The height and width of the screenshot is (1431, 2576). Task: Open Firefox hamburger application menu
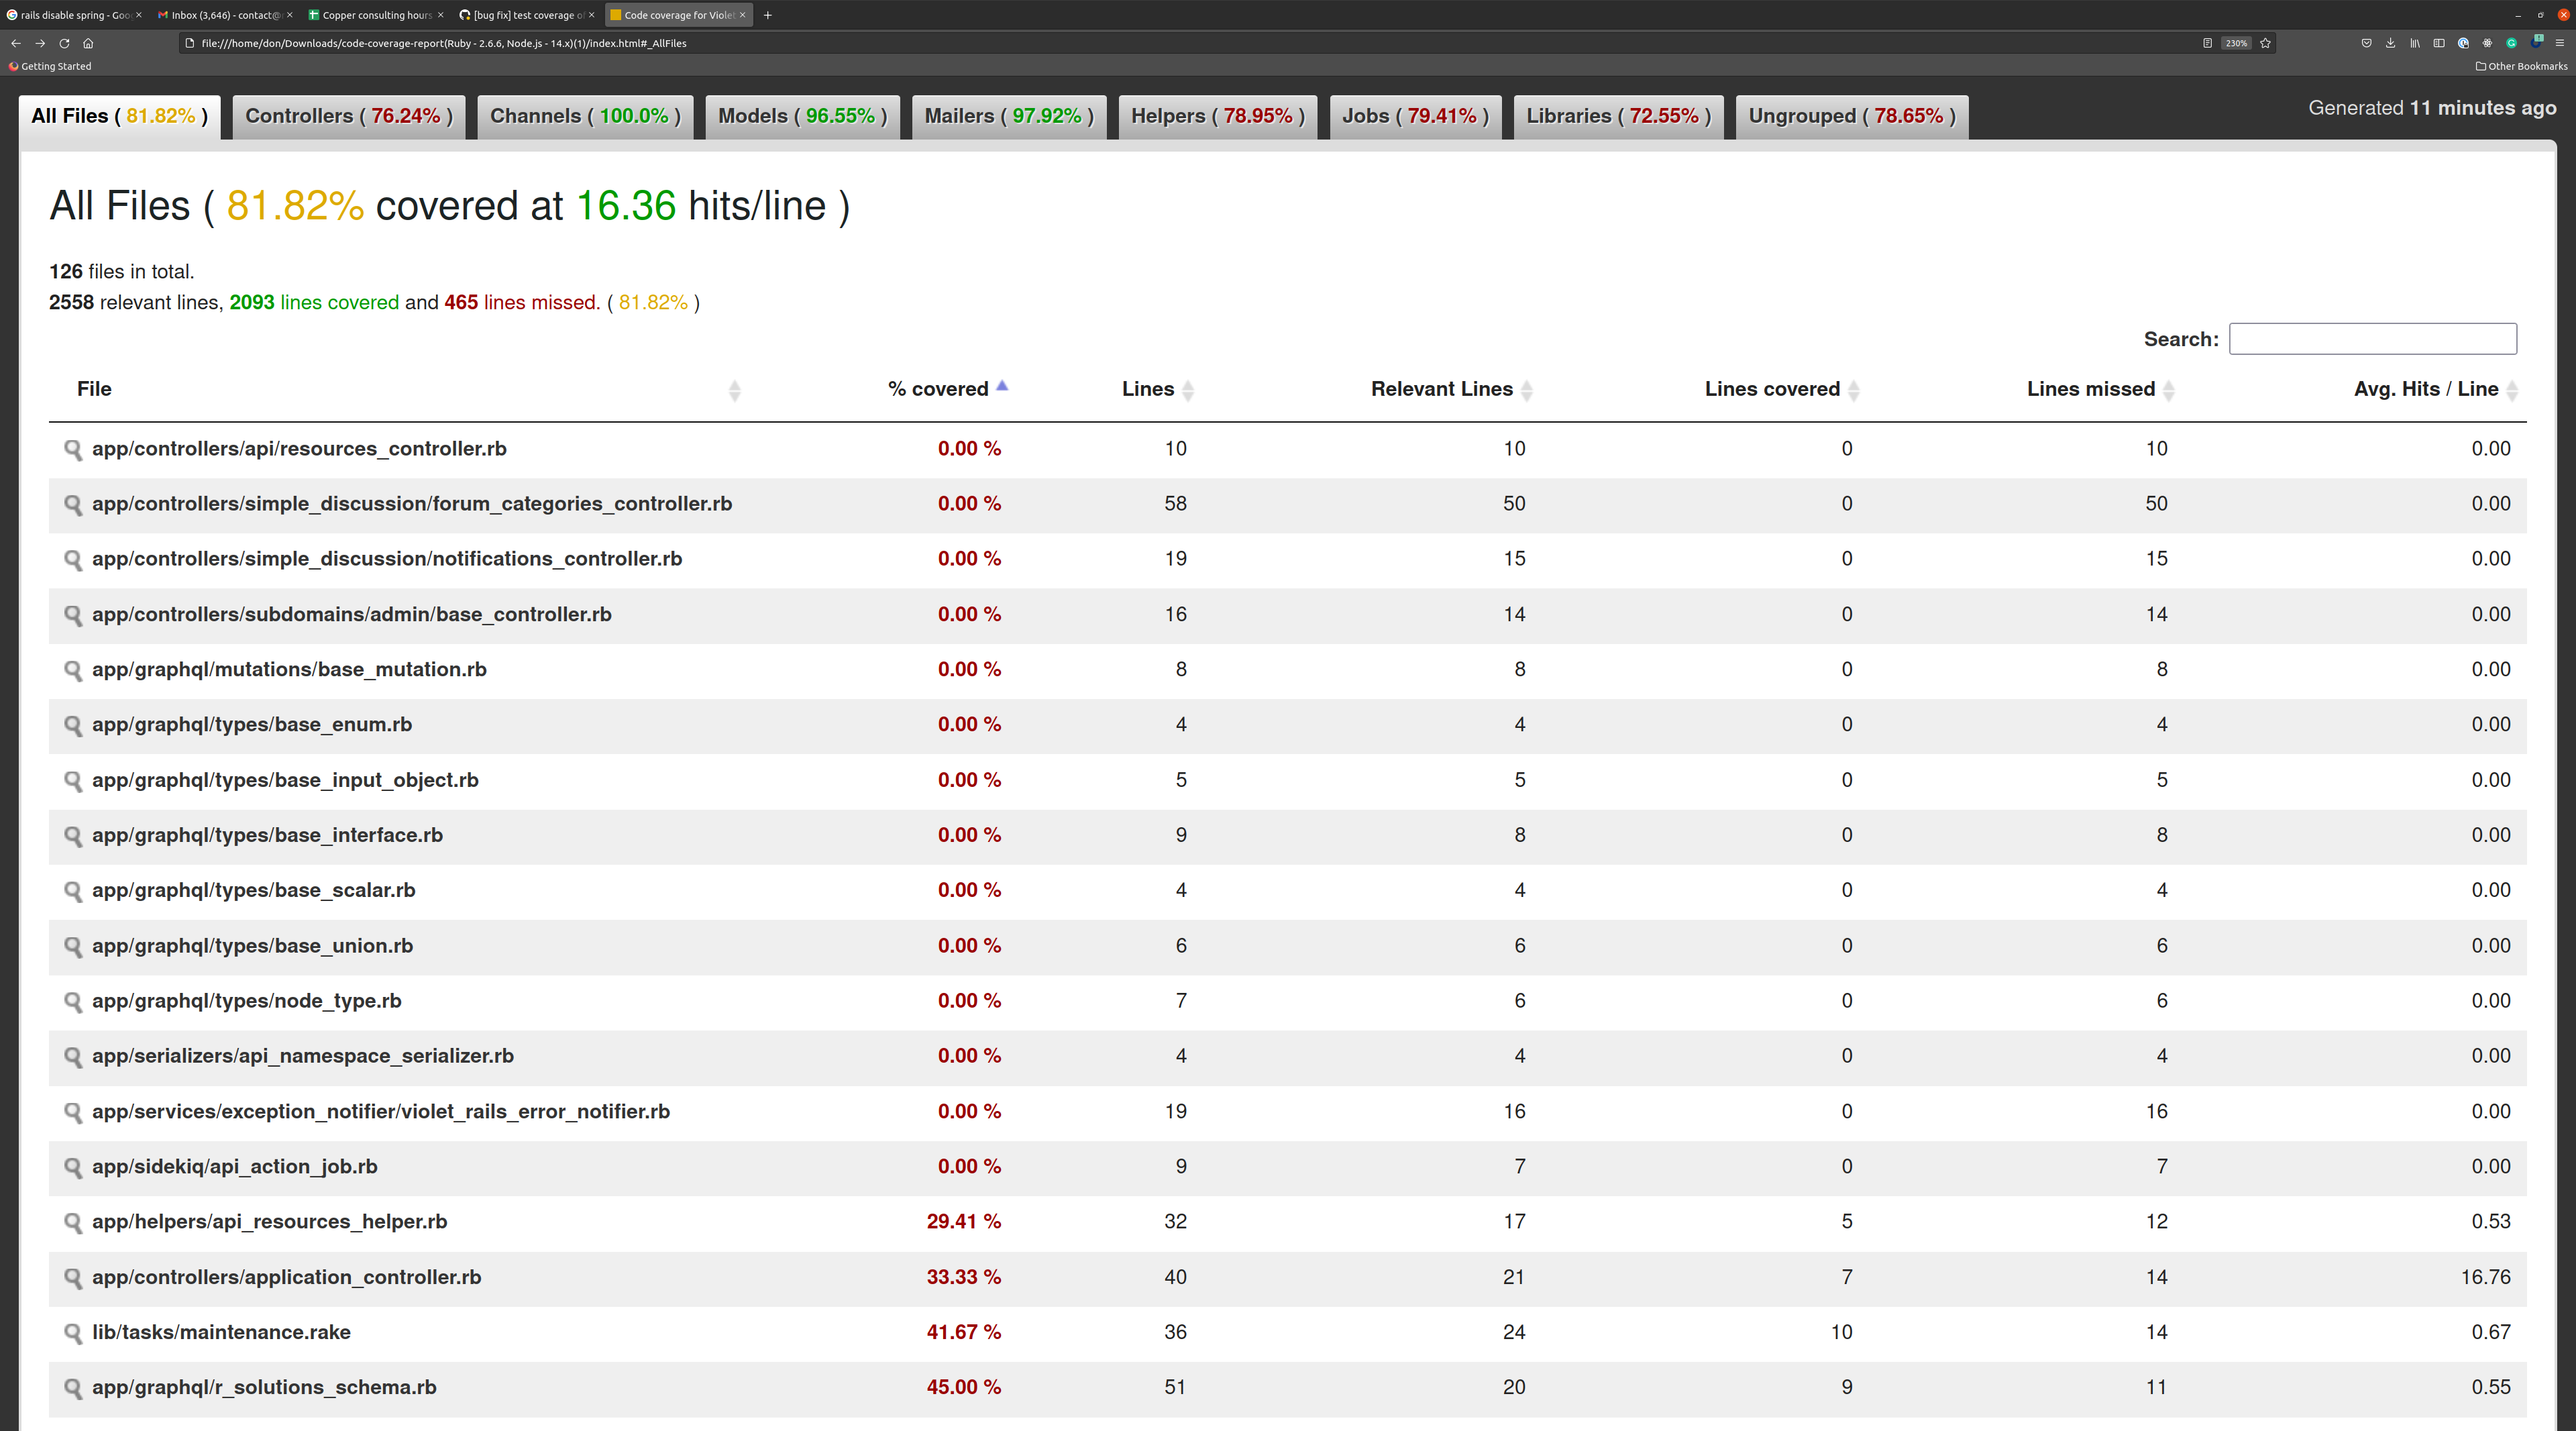click(x=2560, y=43)
